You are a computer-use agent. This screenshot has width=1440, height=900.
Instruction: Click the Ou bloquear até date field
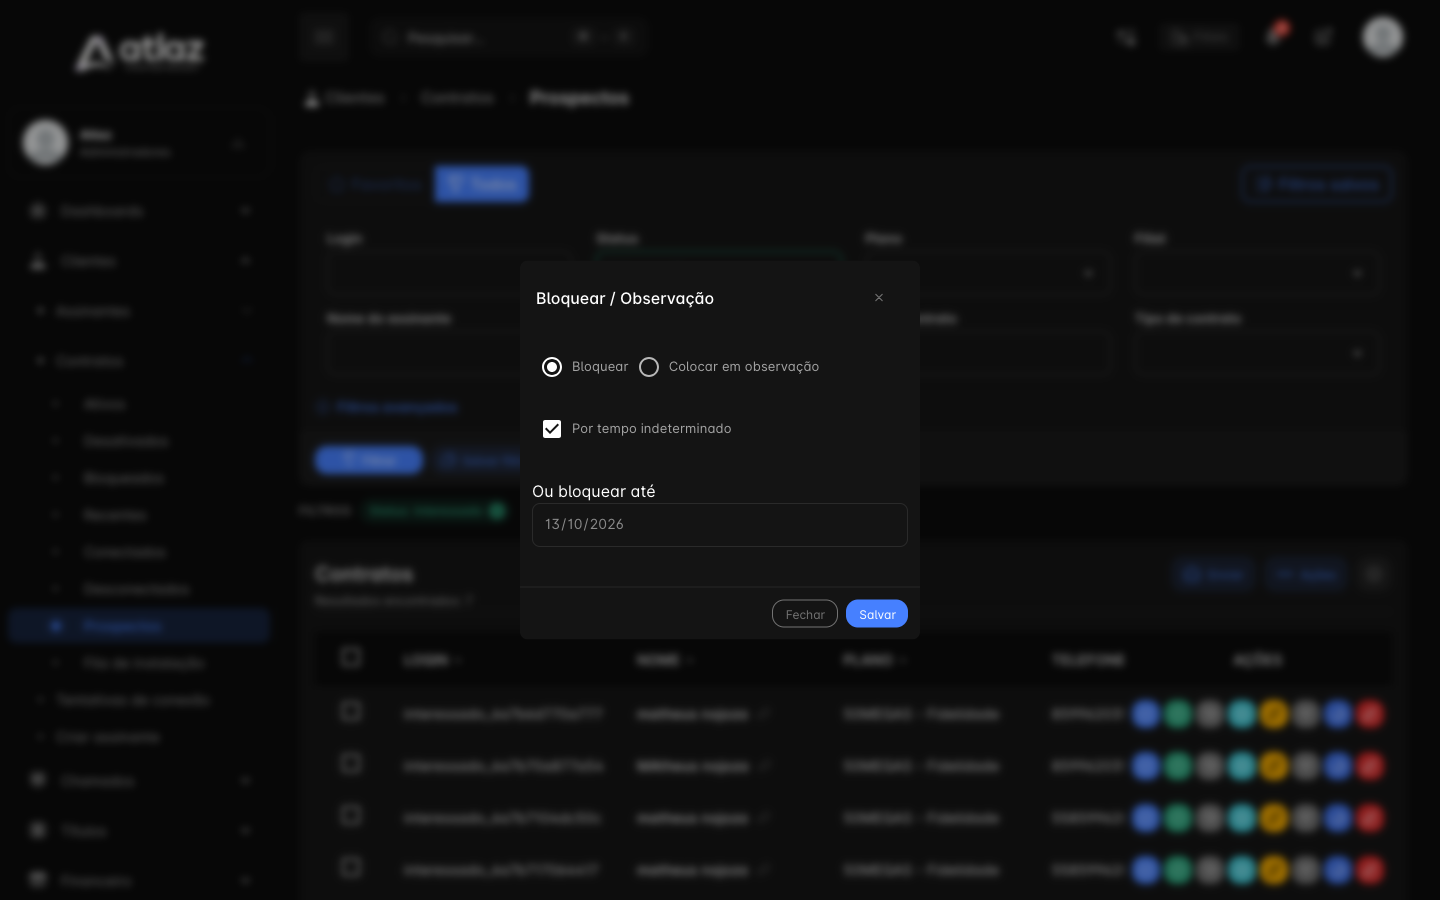click(x=720, y=525)
